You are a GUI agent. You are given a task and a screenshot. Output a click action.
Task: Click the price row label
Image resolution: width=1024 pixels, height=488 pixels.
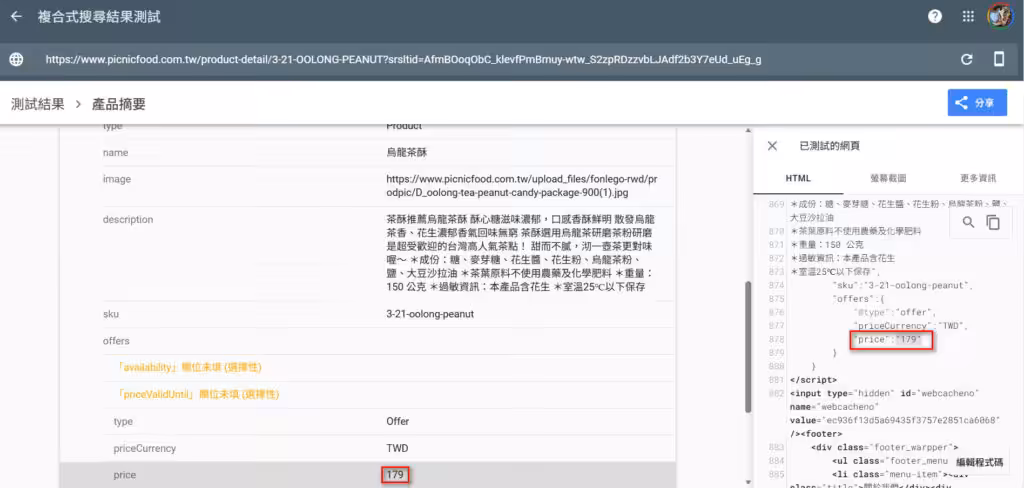pyautogui.click(x=124, y=475)
